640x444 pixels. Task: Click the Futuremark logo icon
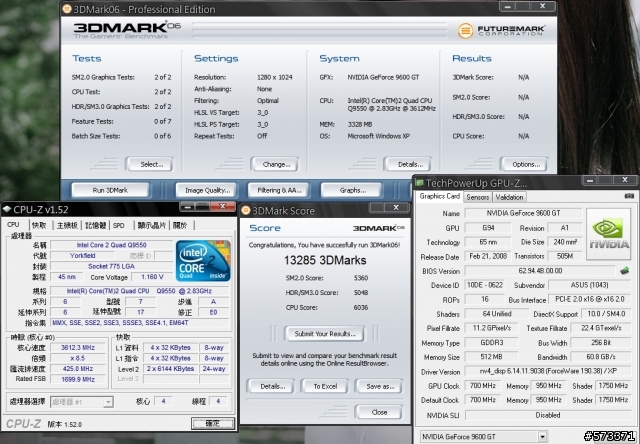[x=465, y=31]
